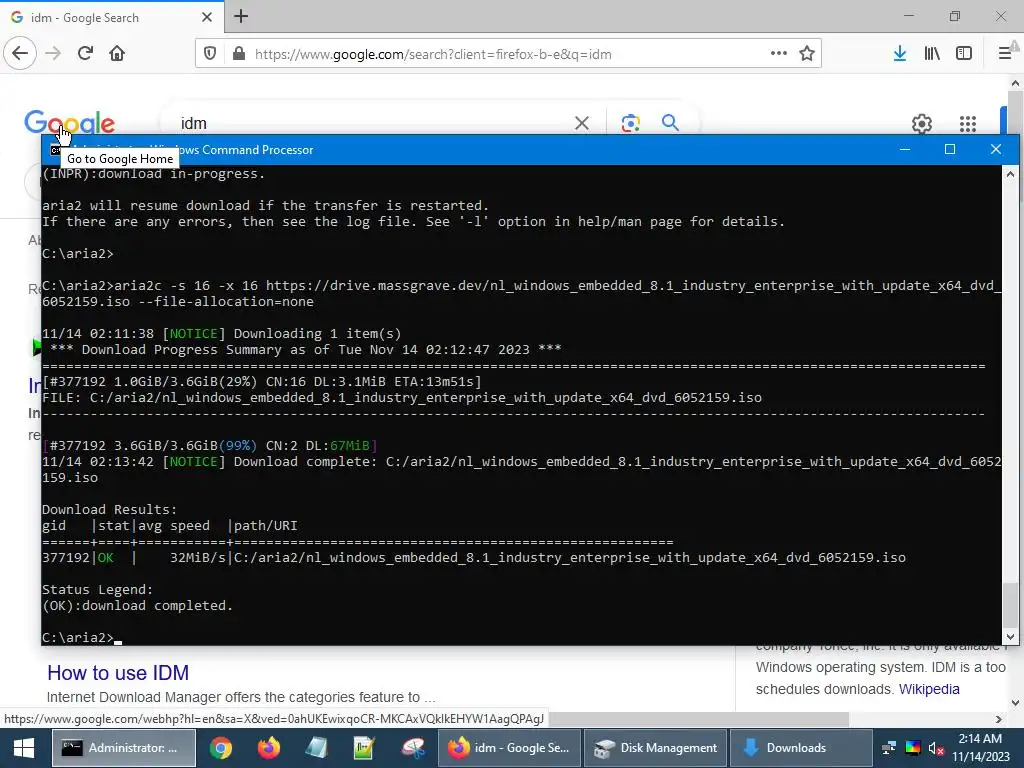
Task: Go back with the Firefox back arrow
Action: pos(20,53)
